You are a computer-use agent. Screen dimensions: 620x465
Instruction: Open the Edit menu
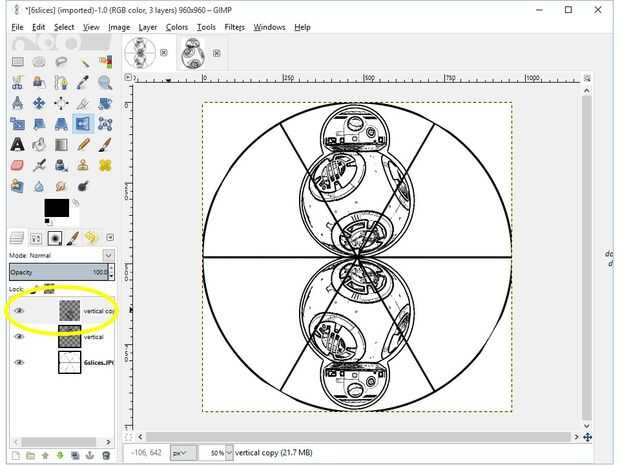pyautogui.click(x=38, y=27)
